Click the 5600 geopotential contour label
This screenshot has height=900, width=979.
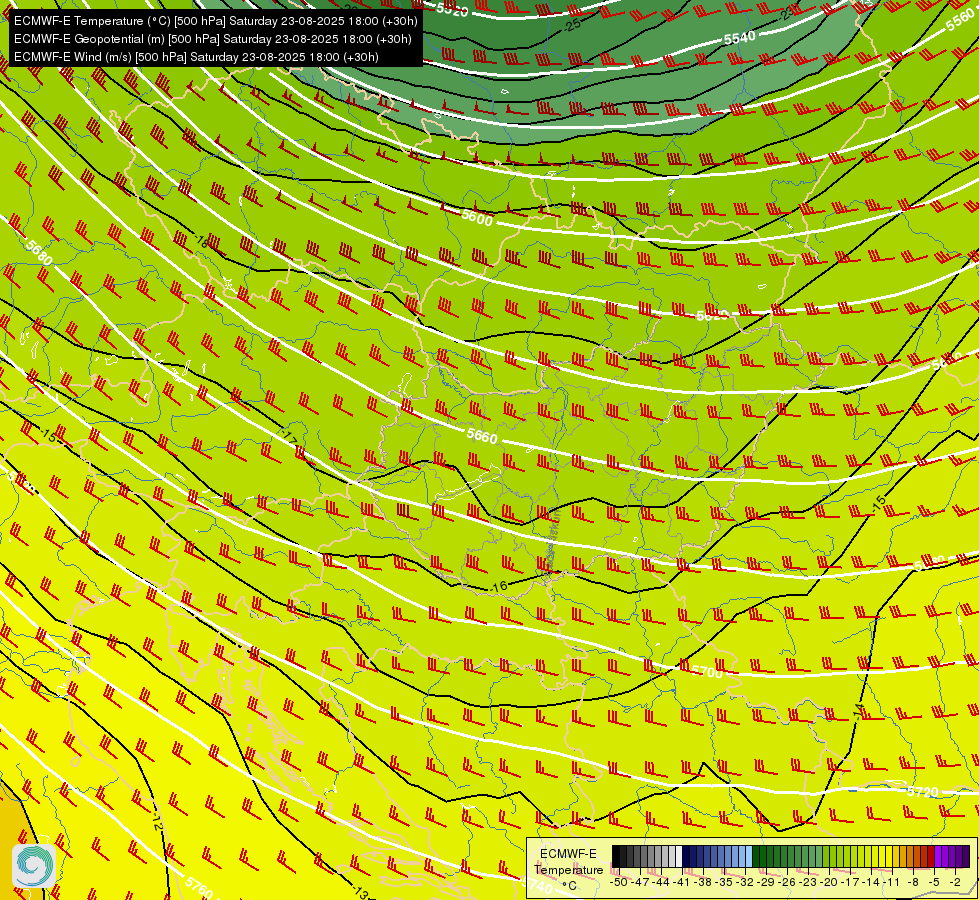477,218
